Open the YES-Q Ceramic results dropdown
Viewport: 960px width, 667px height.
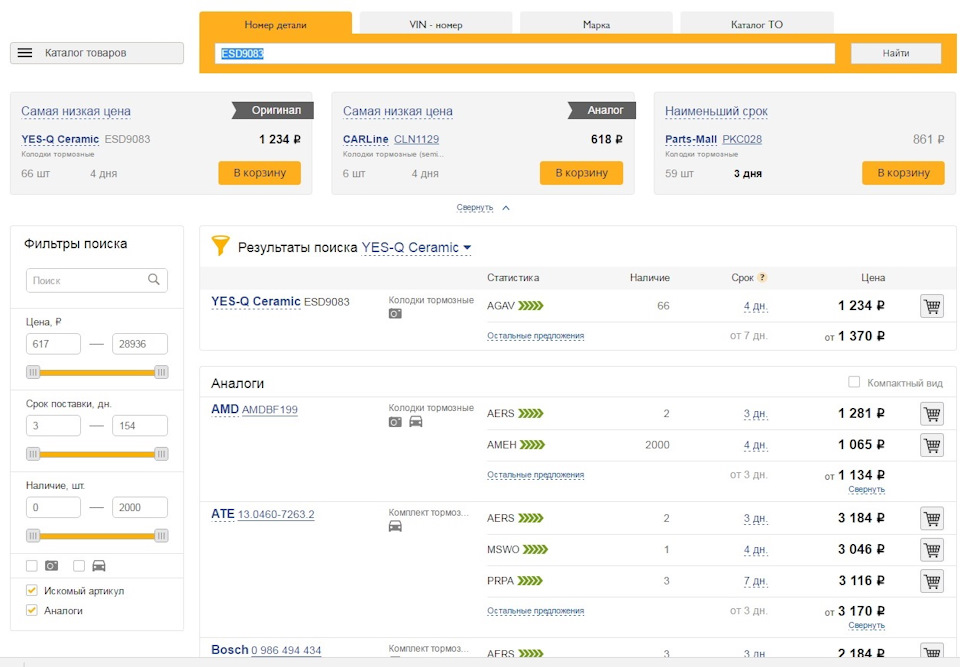click(x=416, y=247)
